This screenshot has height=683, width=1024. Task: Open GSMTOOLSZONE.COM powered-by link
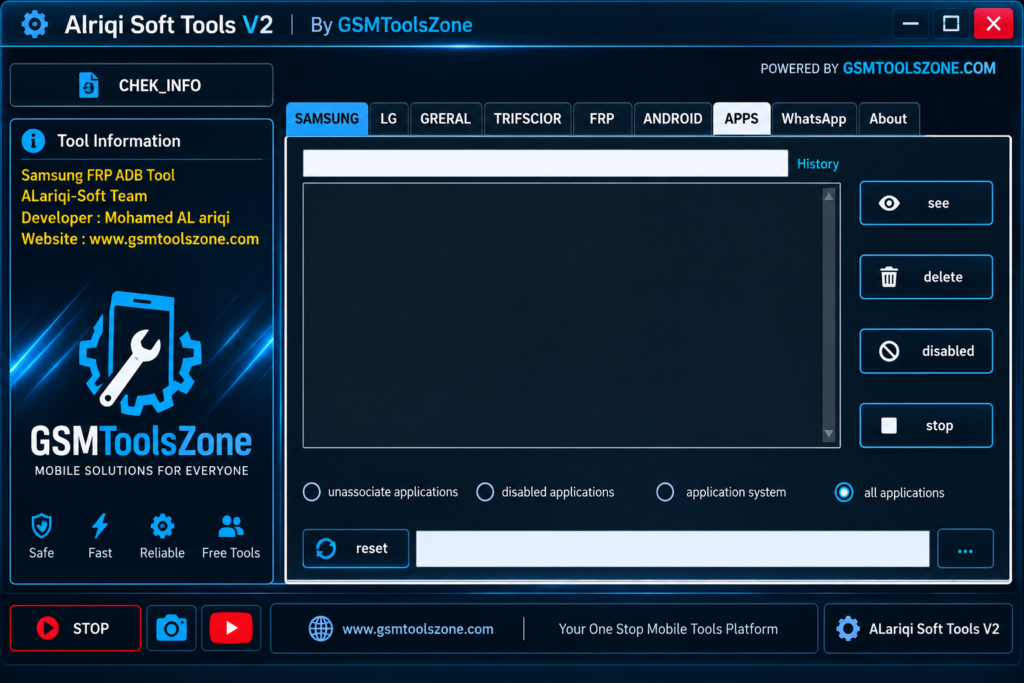(x=919, y=69)
